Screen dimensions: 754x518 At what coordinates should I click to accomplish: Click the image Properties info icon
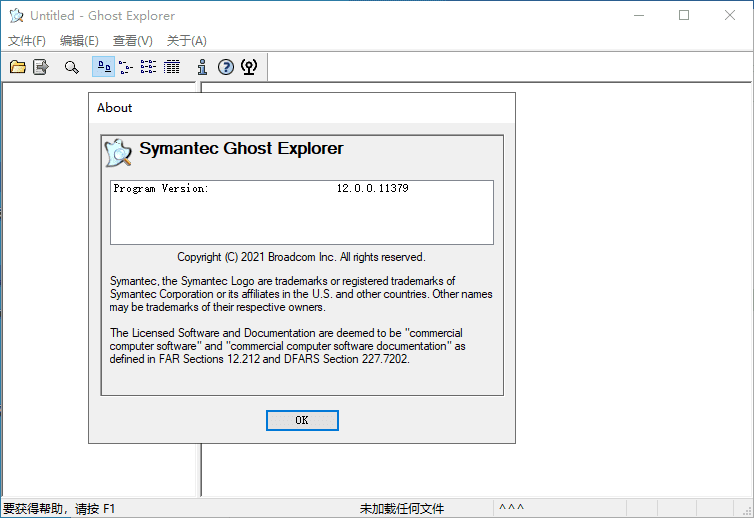[202, 67]
